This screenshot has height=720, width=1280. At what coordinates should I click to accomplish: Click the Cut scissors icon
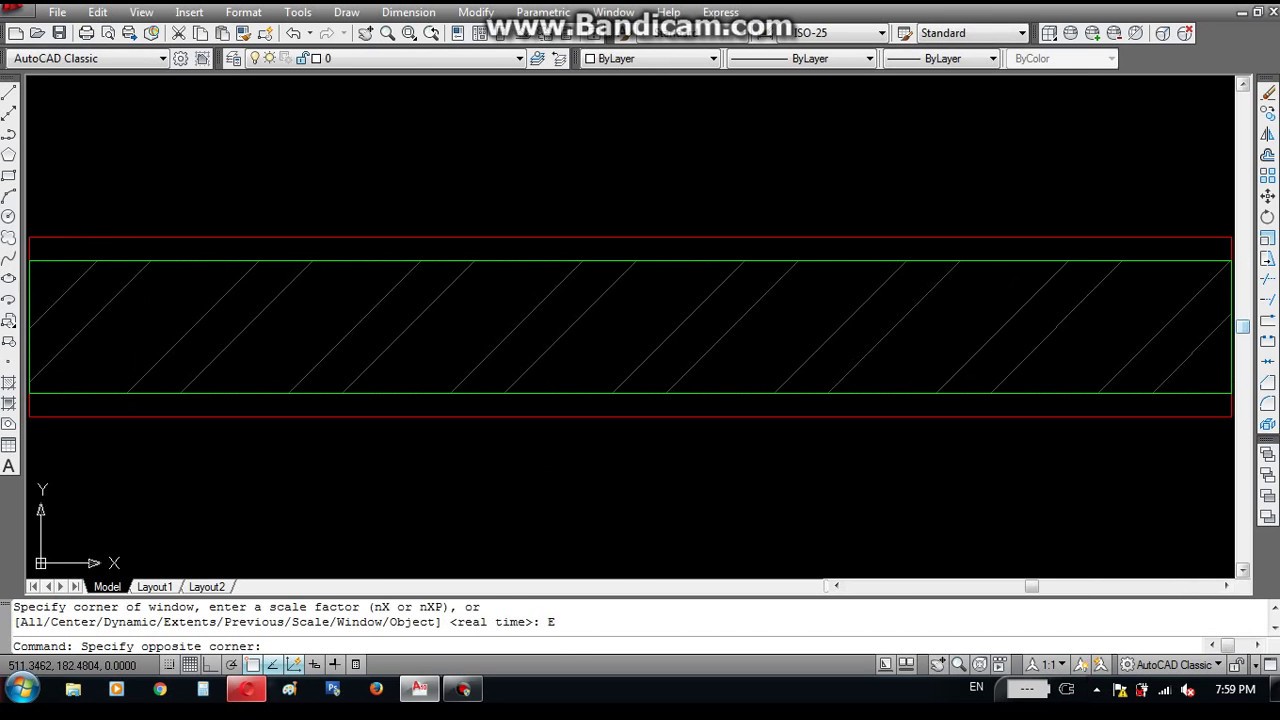(179, 33)
